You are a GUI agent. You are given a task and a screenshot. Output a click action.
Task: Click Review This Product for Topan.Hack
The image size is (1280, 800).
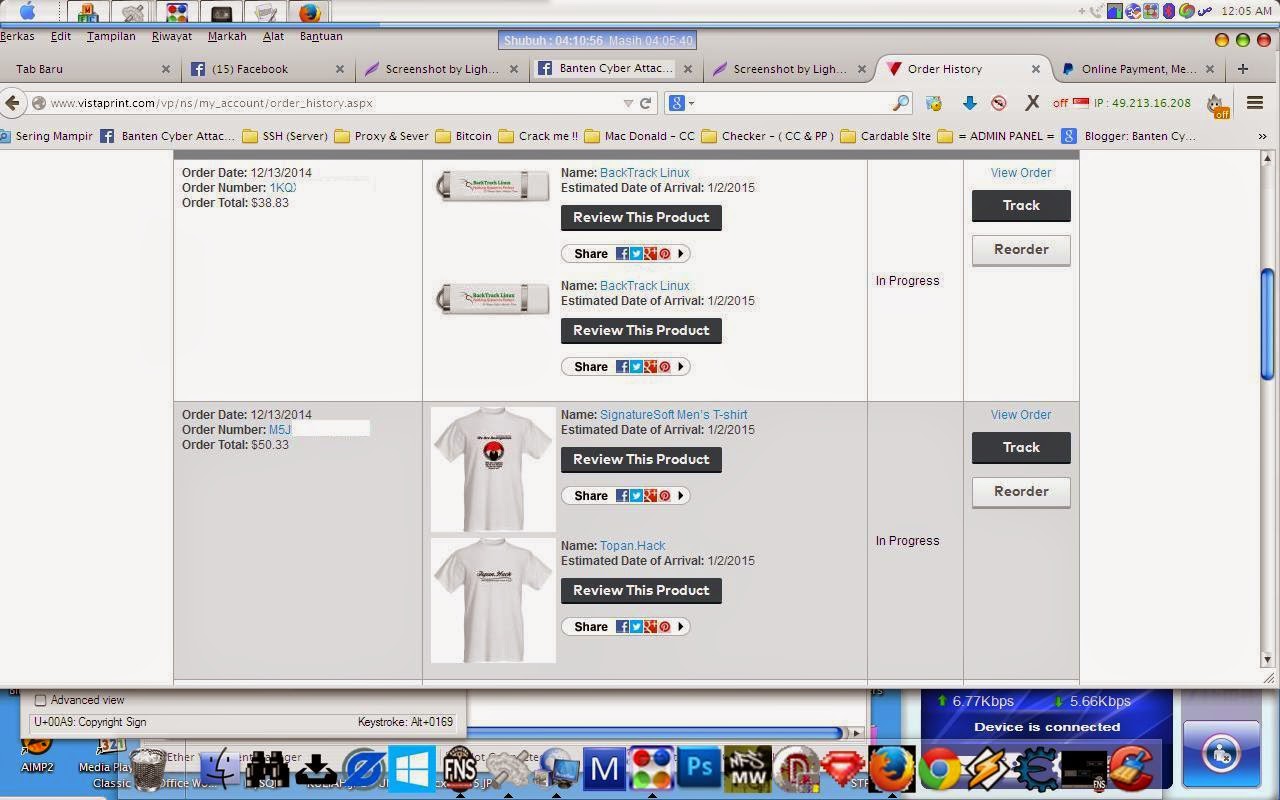pos(641,590)
